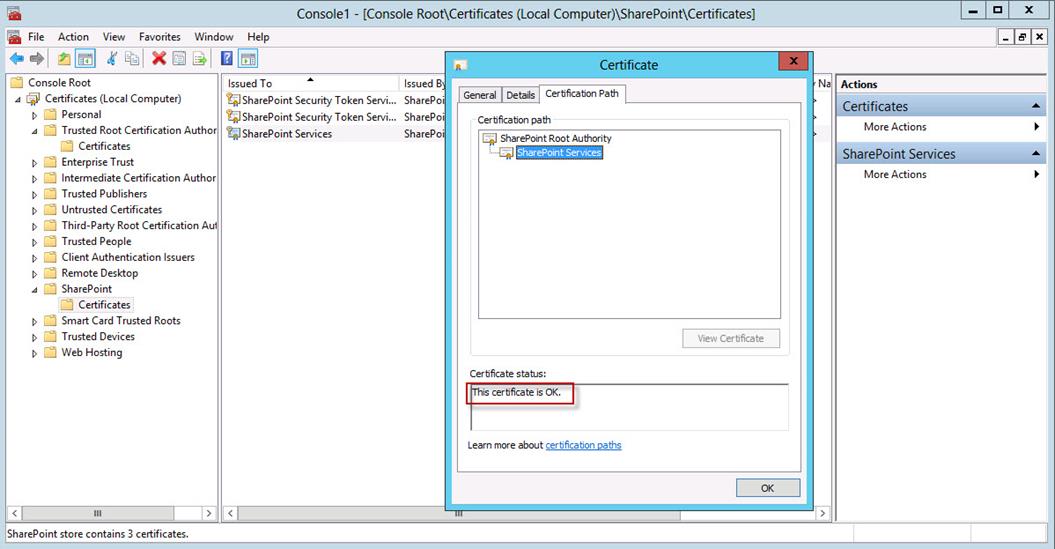
Task: Collapse the SharePoint store node
Action: pyautogui.click(x=34, y=290)
